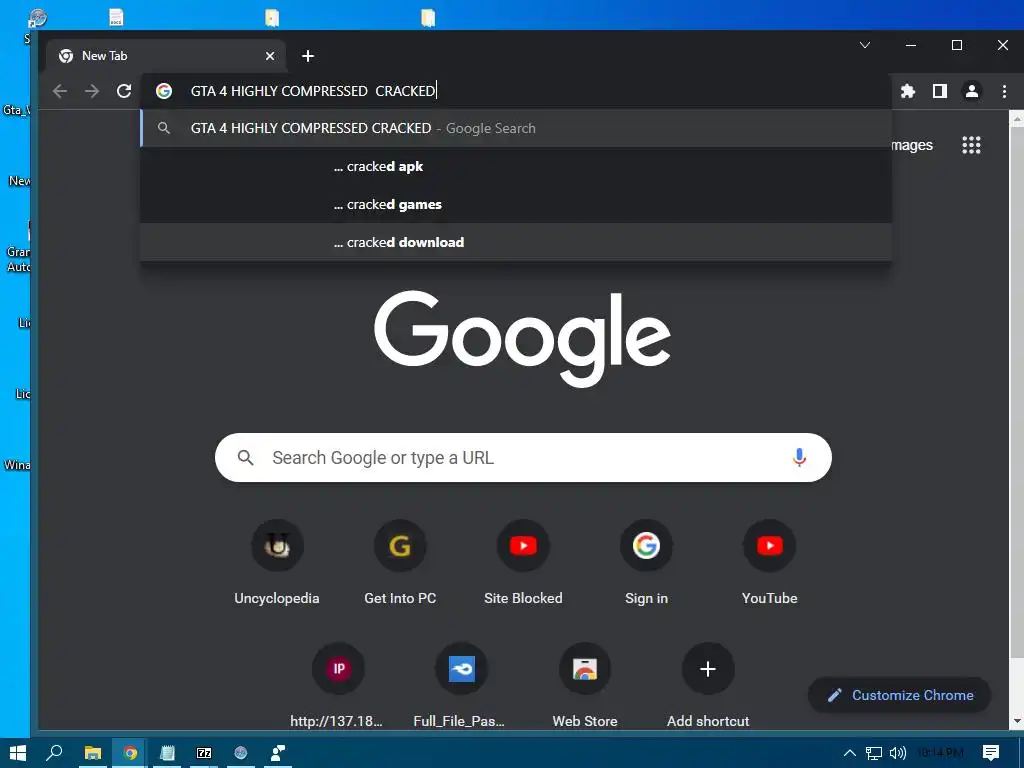1024x768 pixels.
Task: Open a new tab with the plus button
Action: click(308, 56)
